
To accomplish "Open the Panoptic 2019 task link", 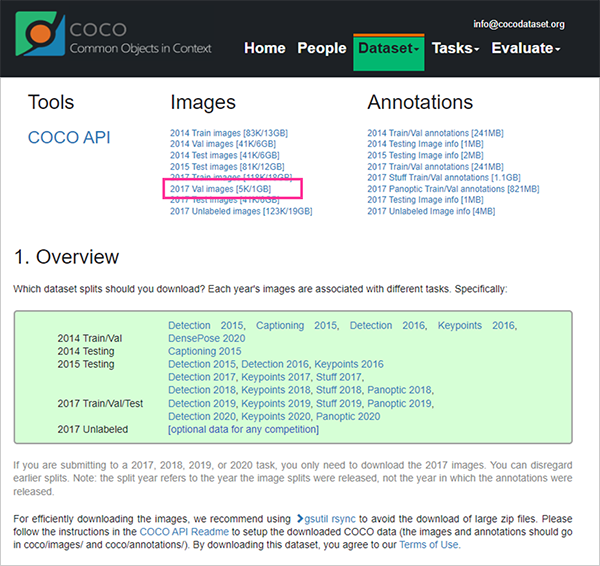I will pos(399,403).
